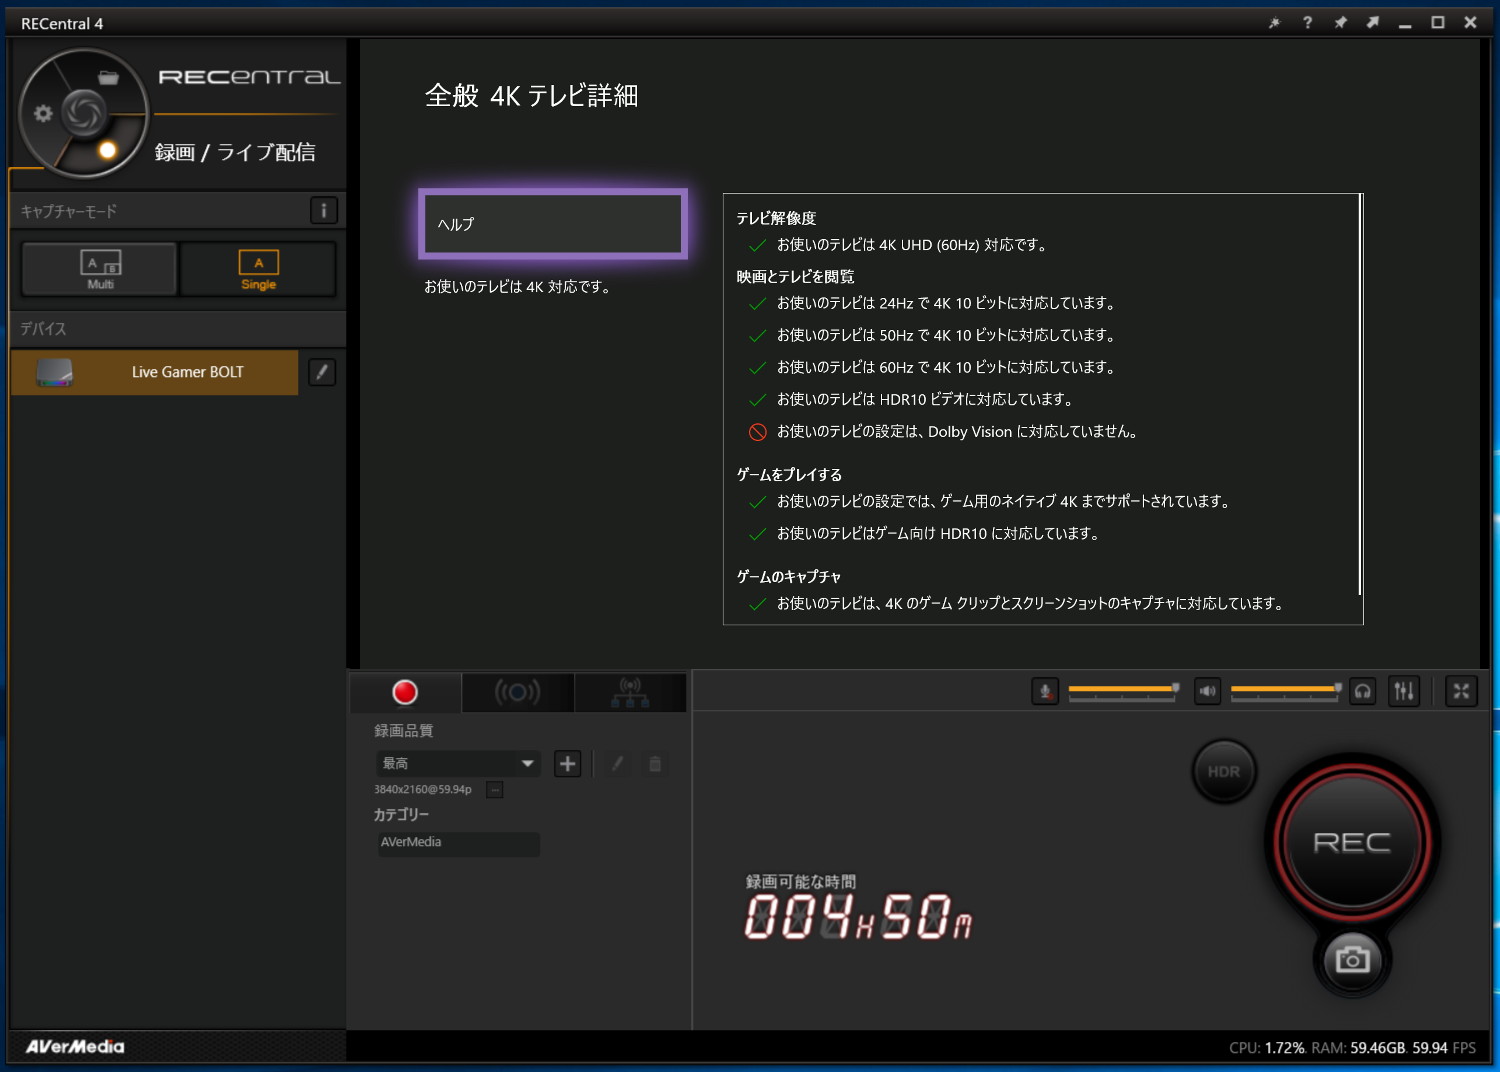Select the Live Gamer BOLT device
This screenshot has height=1072, width=1500.
[x=155, y=372]
